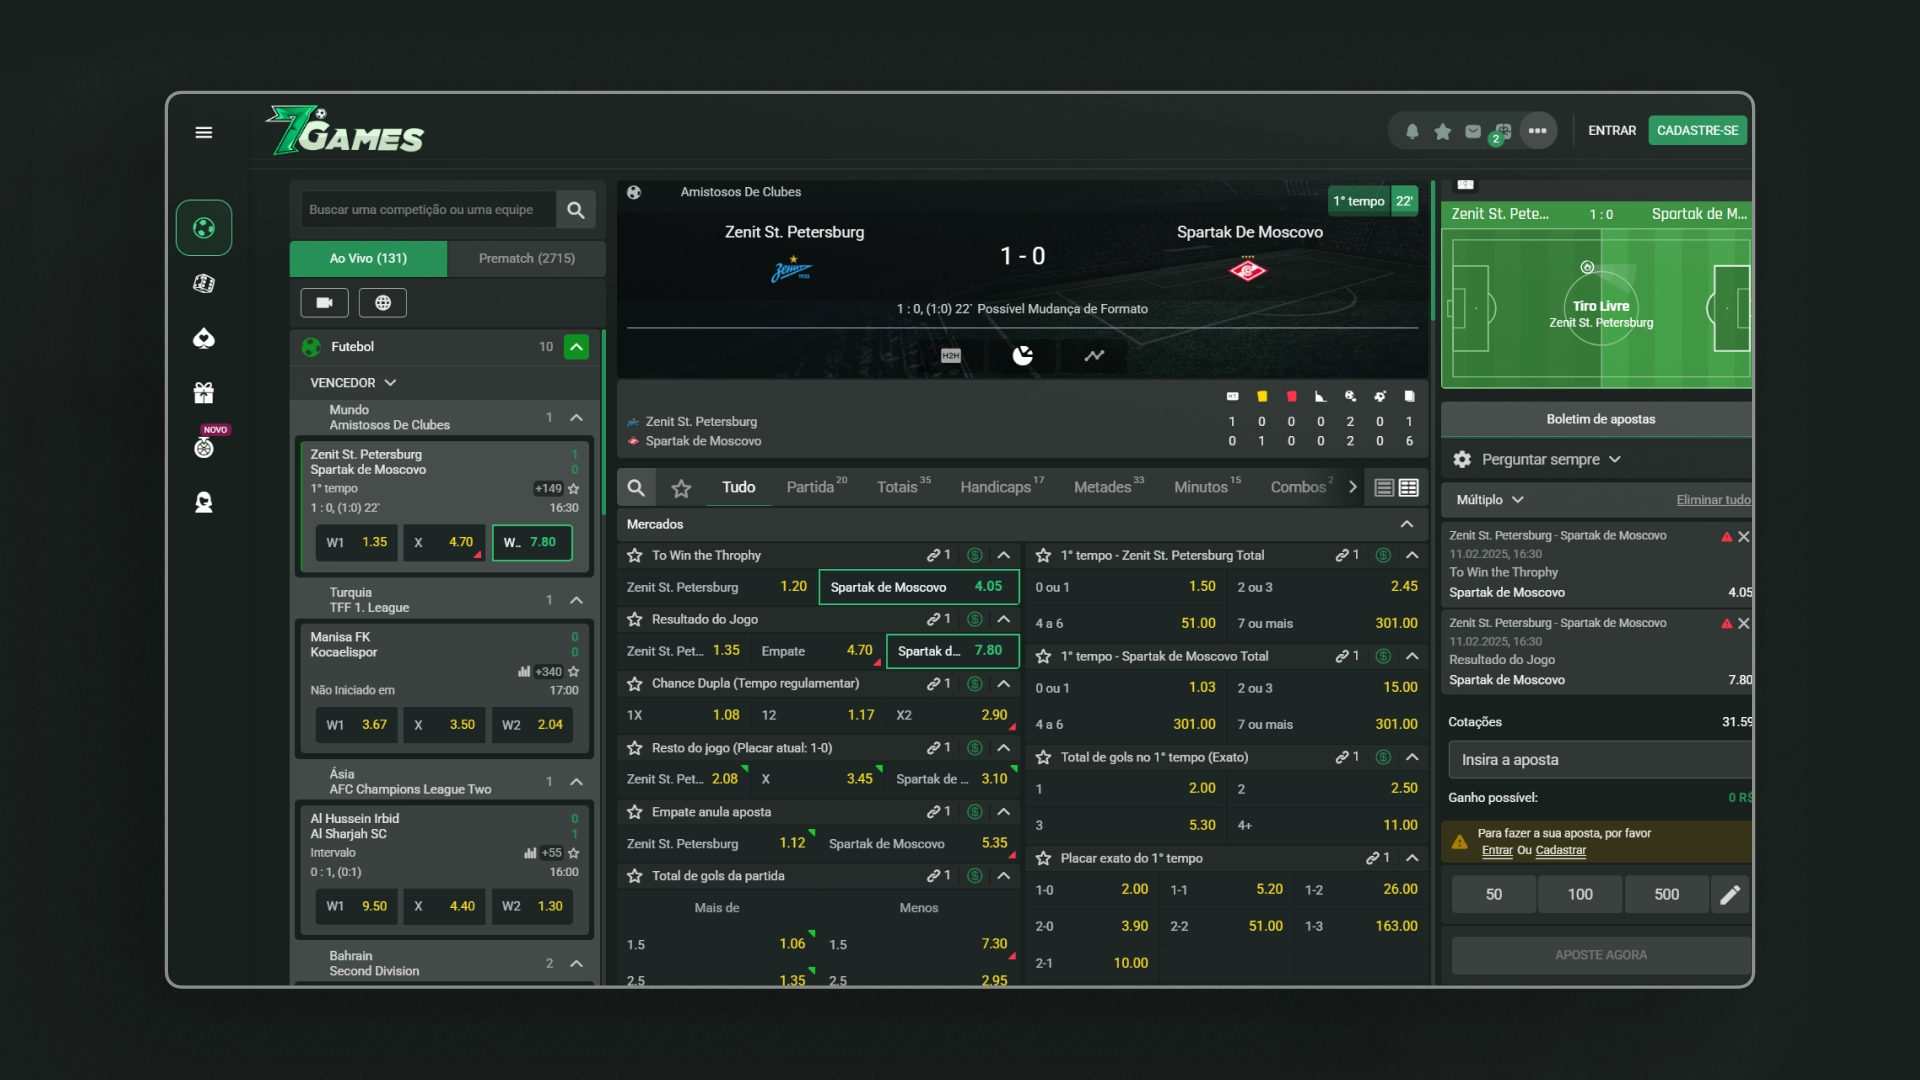Viewport: 1920px width, 1080px height.
Task: Click the competition search input field
Action: click(x=428, y=210)
